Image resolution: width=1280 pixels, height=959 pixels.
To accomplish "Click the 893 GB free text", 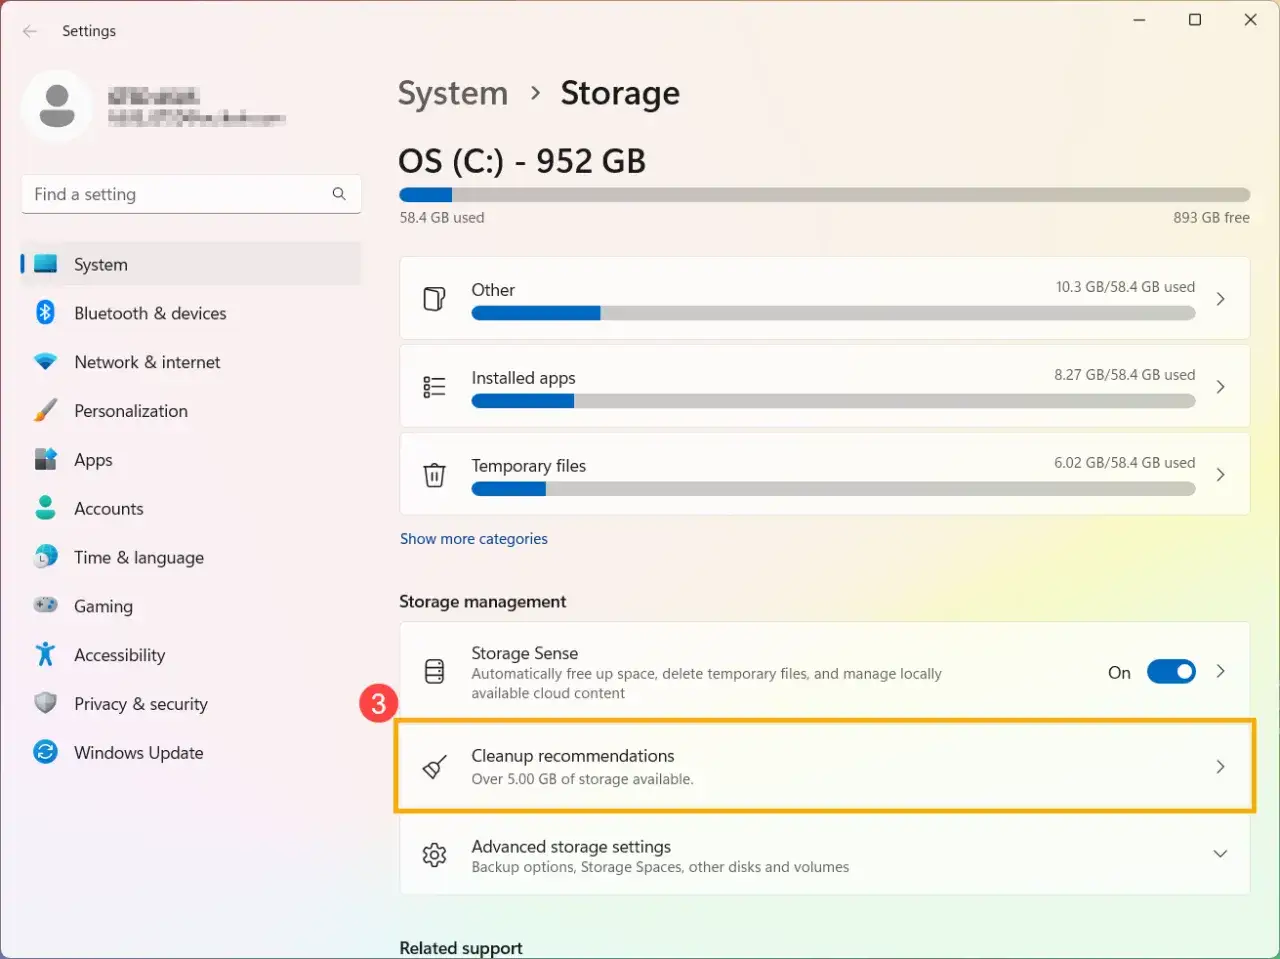I will click(x=1211, y=217).
